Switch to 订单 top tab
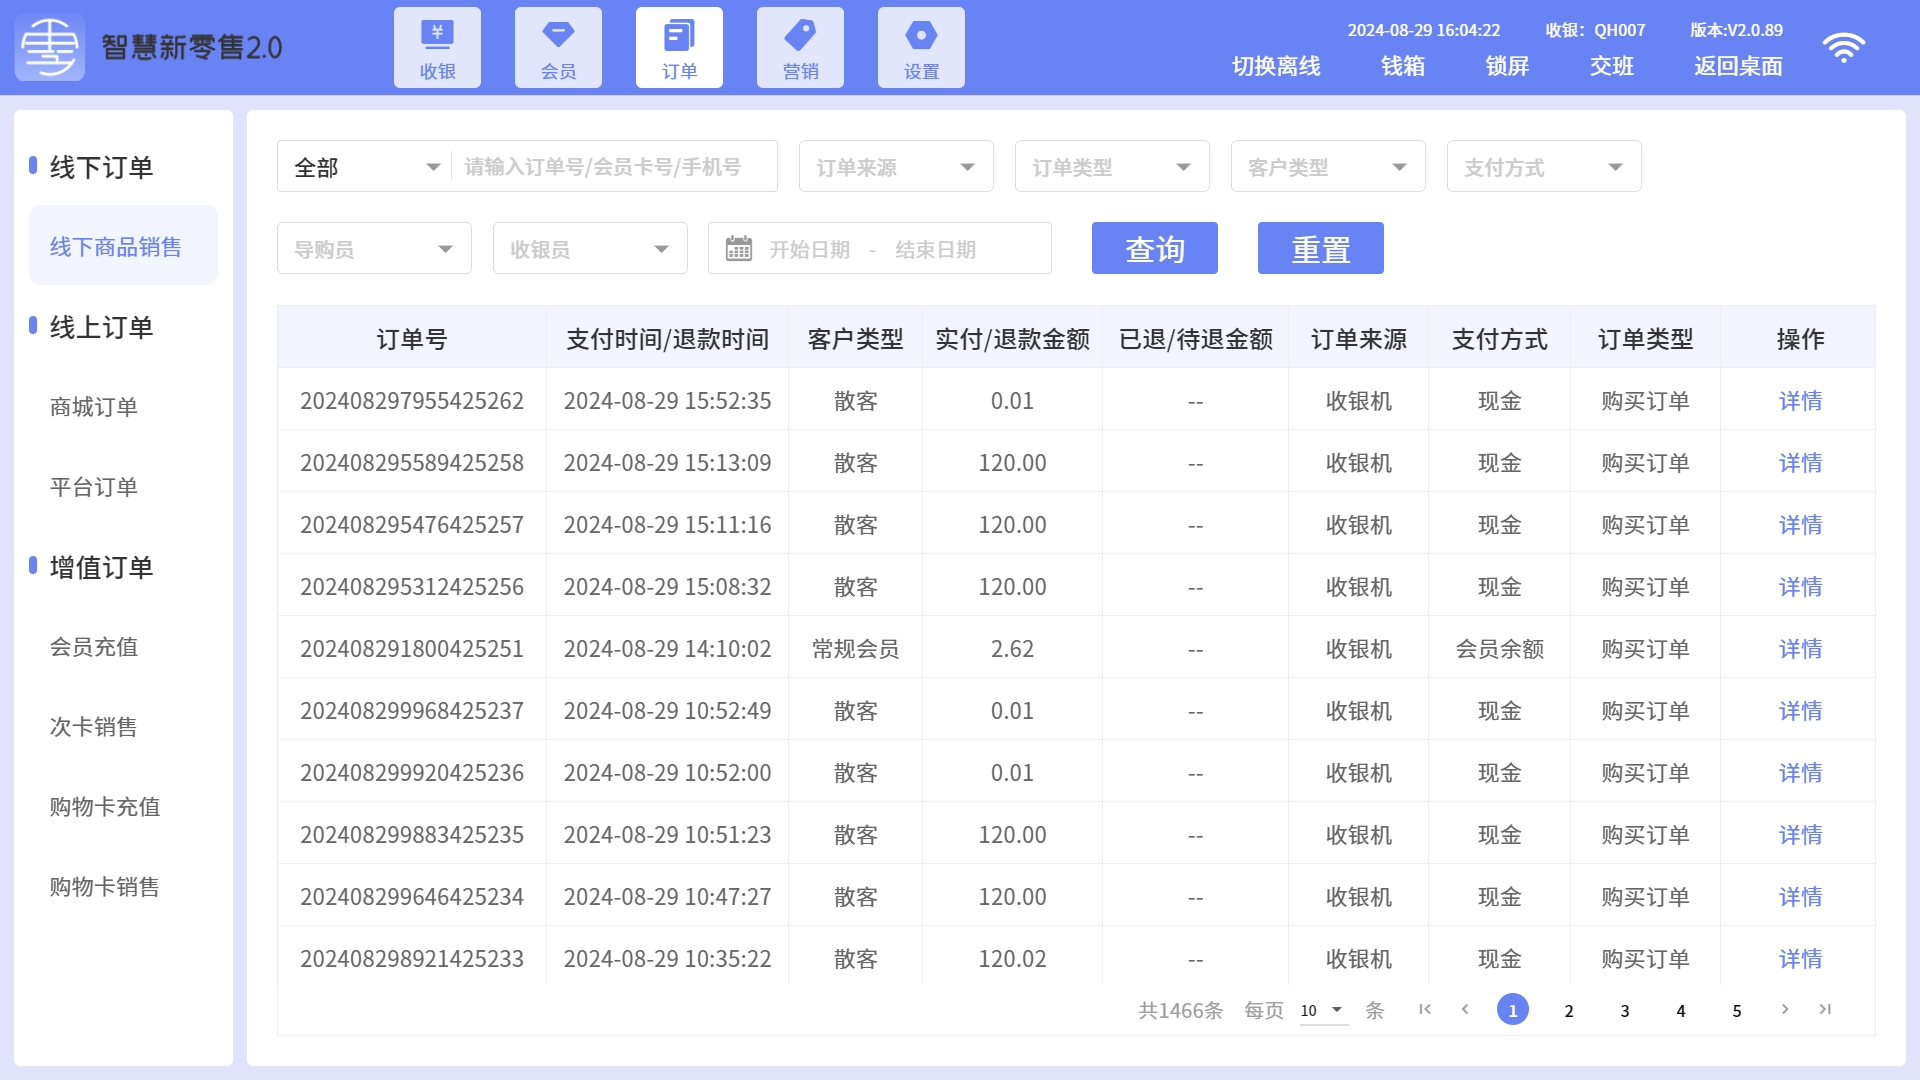The image size is (1920, 1080). 679,48
